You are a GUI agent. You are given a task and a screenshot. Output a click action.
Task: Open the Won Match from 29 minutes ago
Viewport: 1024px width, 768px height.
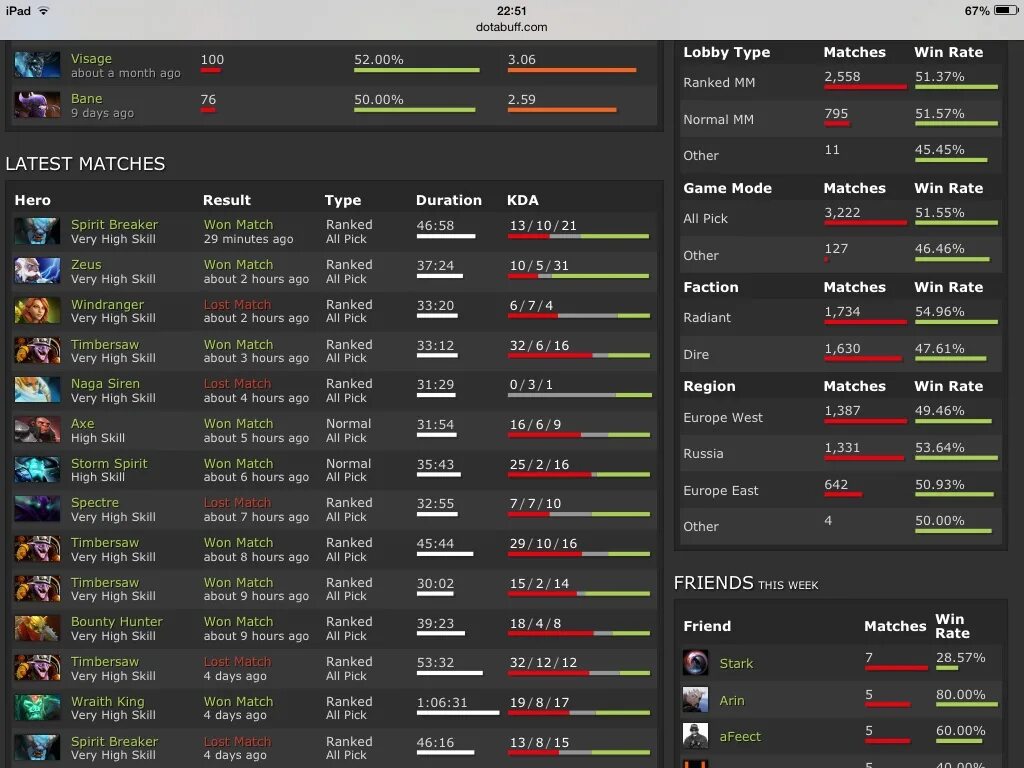click(x=238, y=225)
